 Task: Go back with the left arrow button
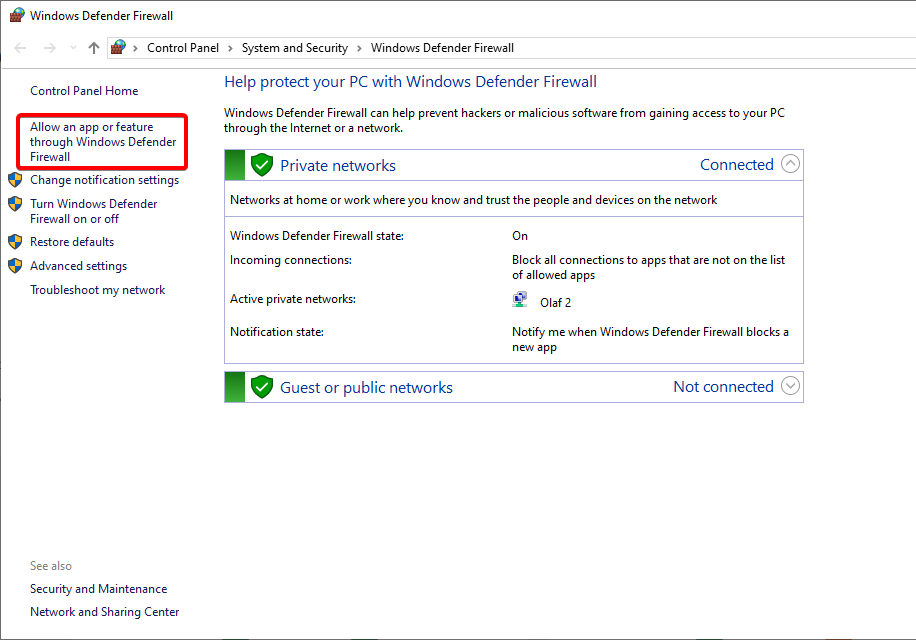[20, 48]
